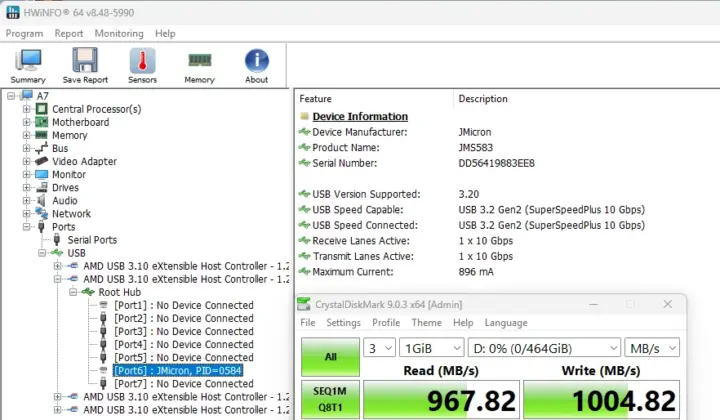
Task: Open CrystalDiskMark Theme menu
Action: coord(427,323)
